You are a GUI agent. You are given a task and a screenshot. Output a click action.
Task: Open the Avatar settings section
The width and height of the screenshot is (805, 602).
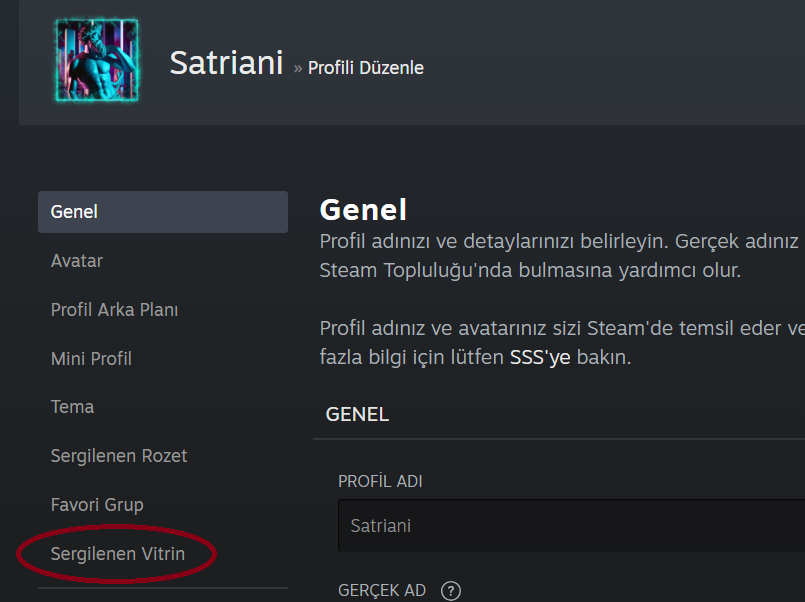(76, 261)
